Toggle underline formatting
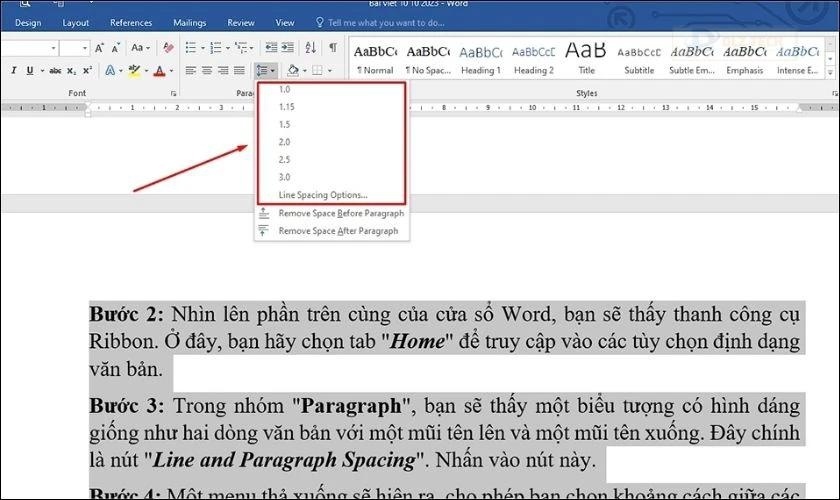Screen dimensions: 840x500 (29, 70)
